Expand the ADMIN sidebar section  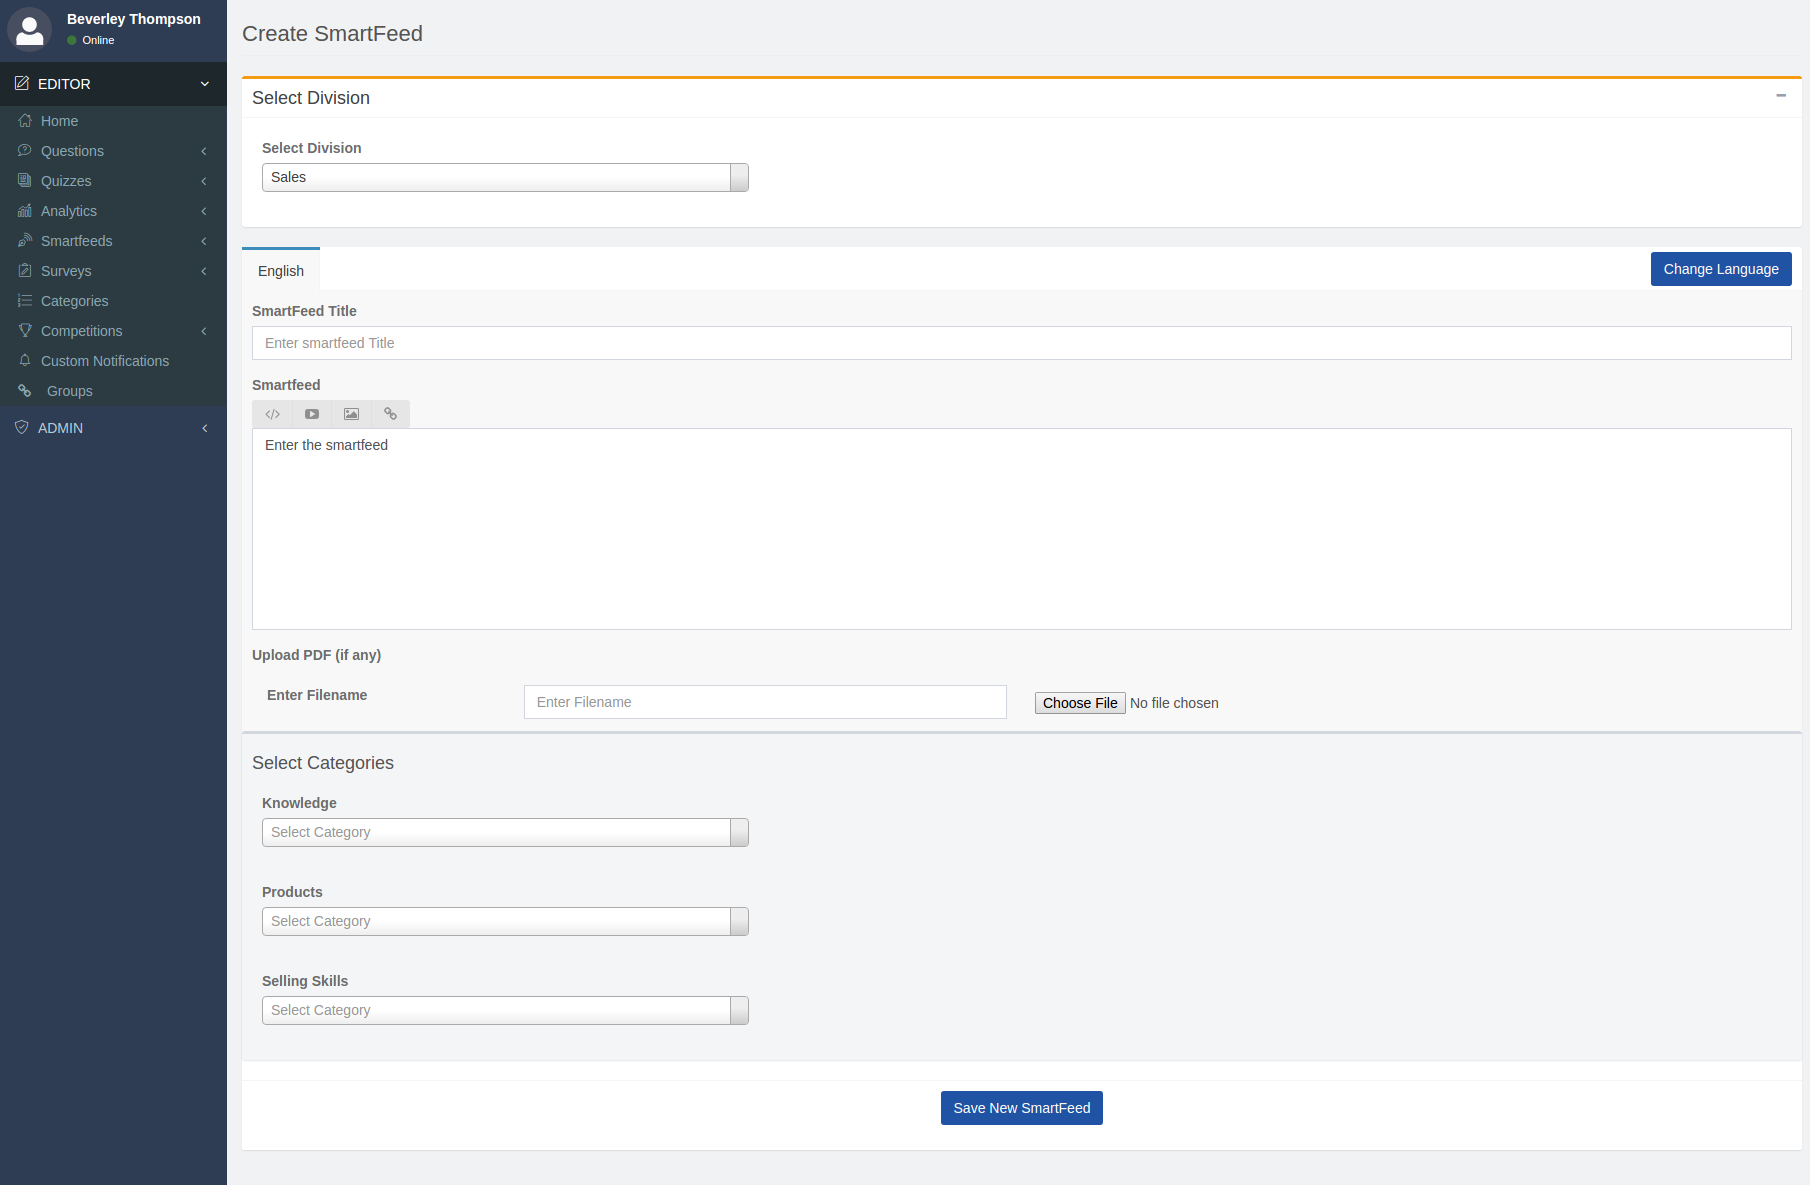click(x=60, y=428)
